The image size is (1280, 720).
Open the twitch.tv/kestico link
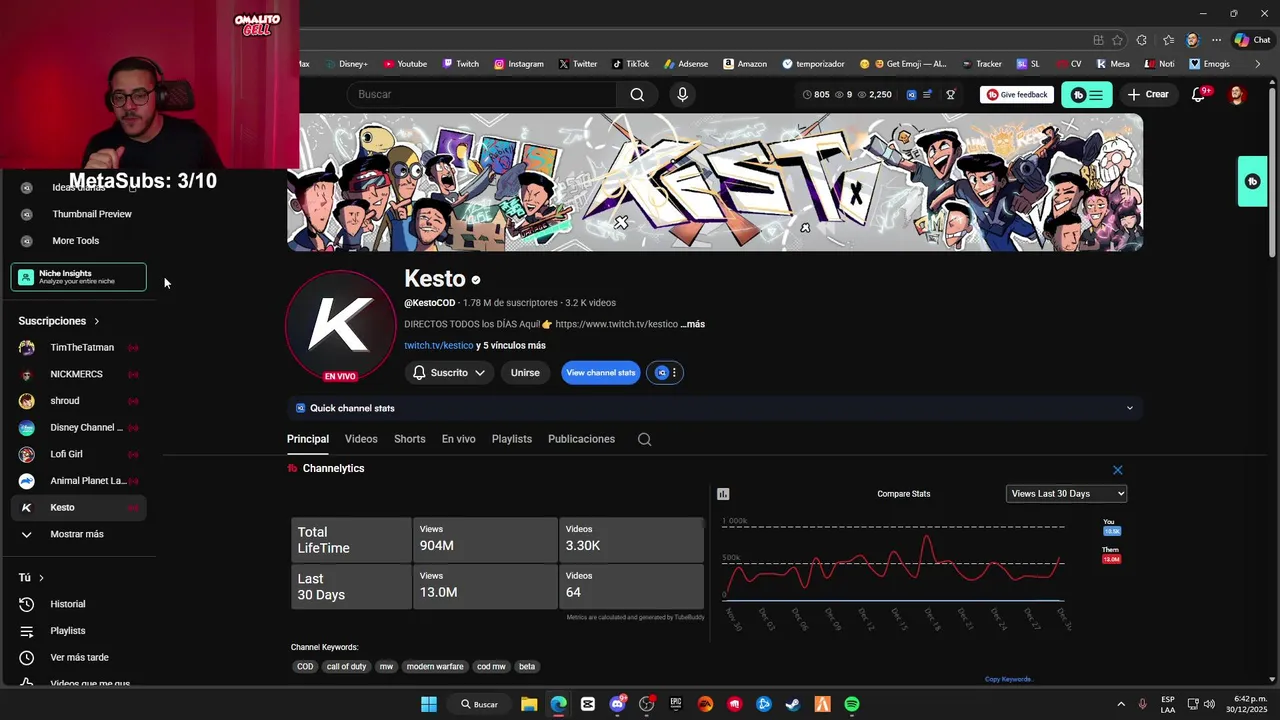pyautogui.click(x=439, y=346)
